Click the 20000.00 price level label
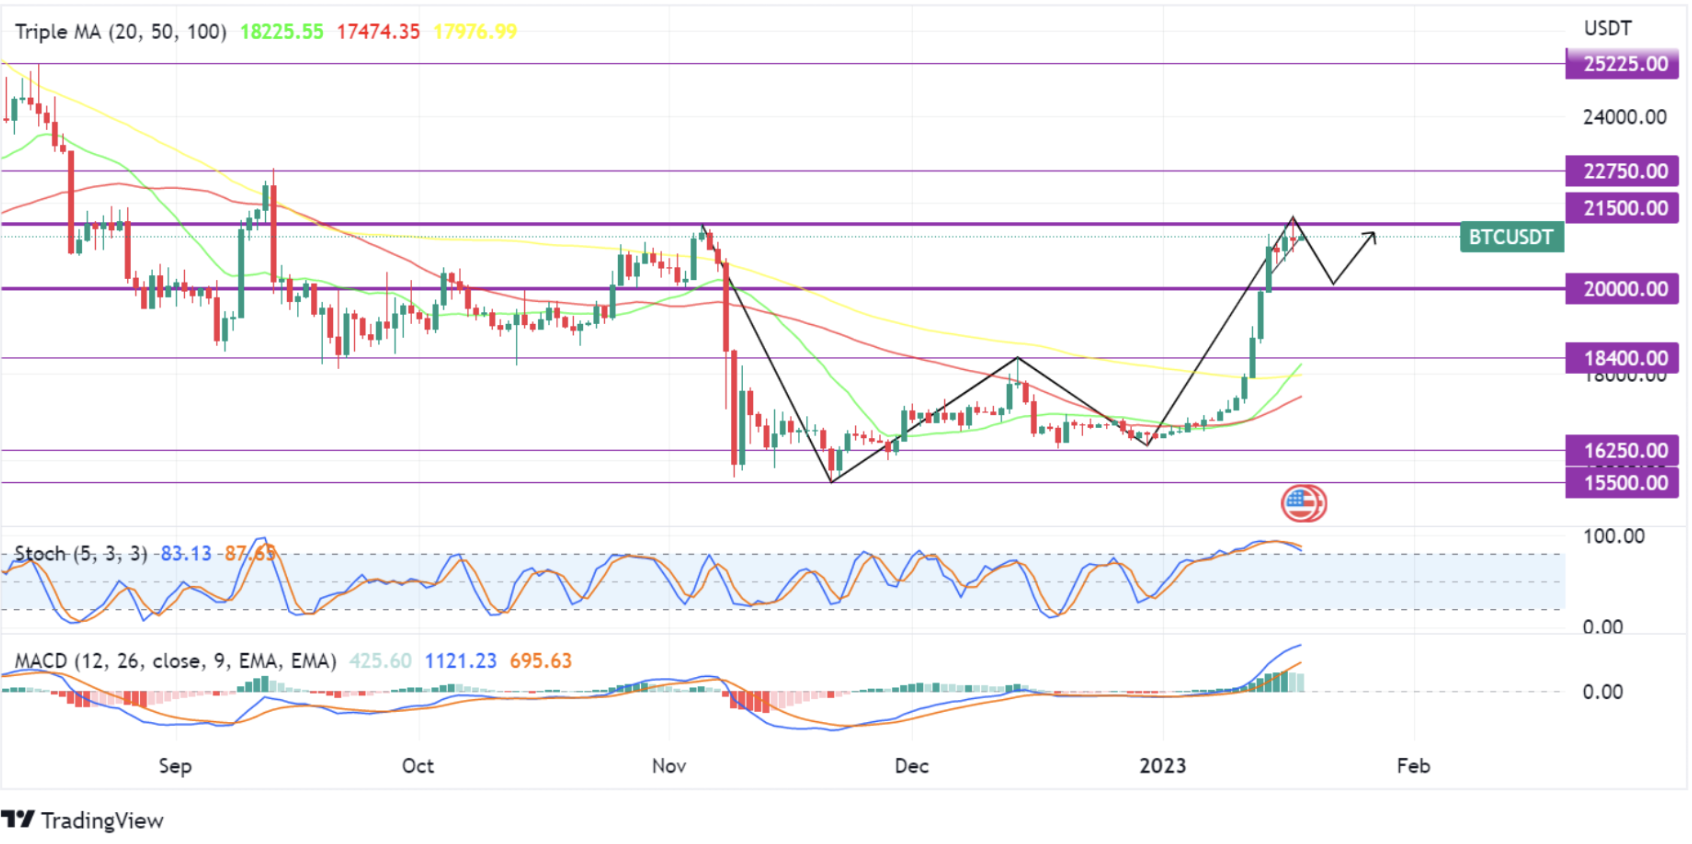Viewport: 1692px width, 844px height. pyautogui.click(x=1622, y=289)
